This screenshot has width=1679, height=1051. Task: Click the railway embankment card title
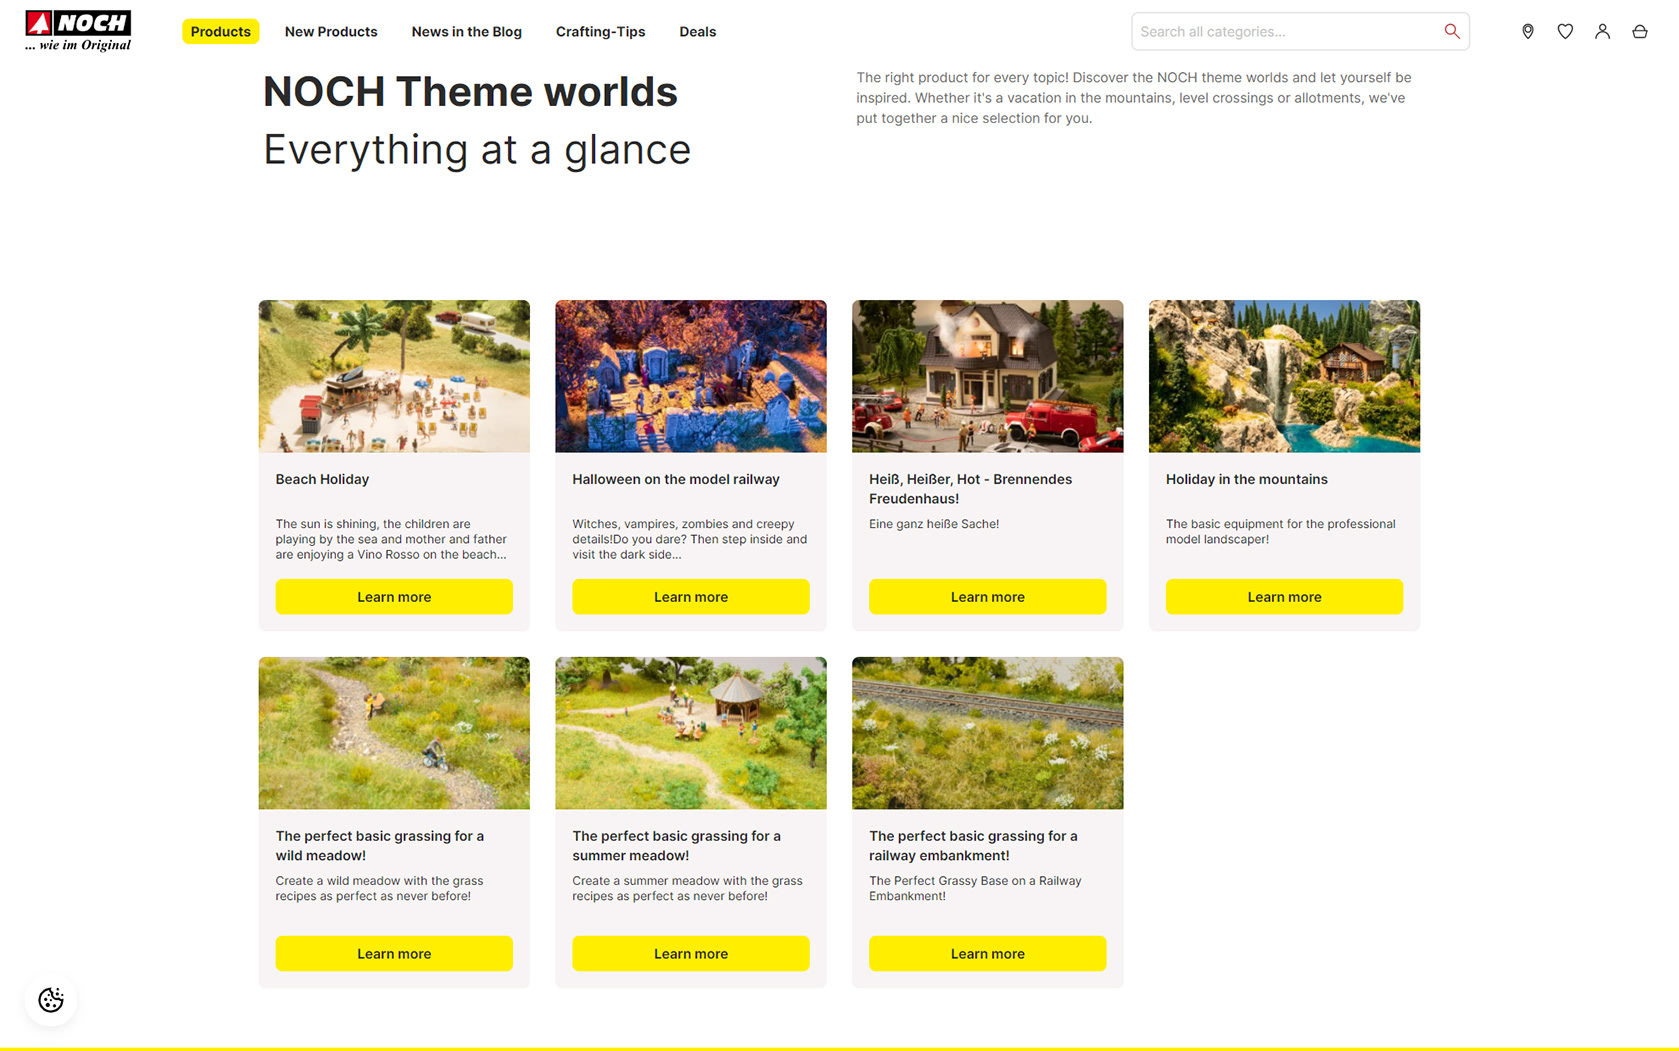click(x=973, y=846)
